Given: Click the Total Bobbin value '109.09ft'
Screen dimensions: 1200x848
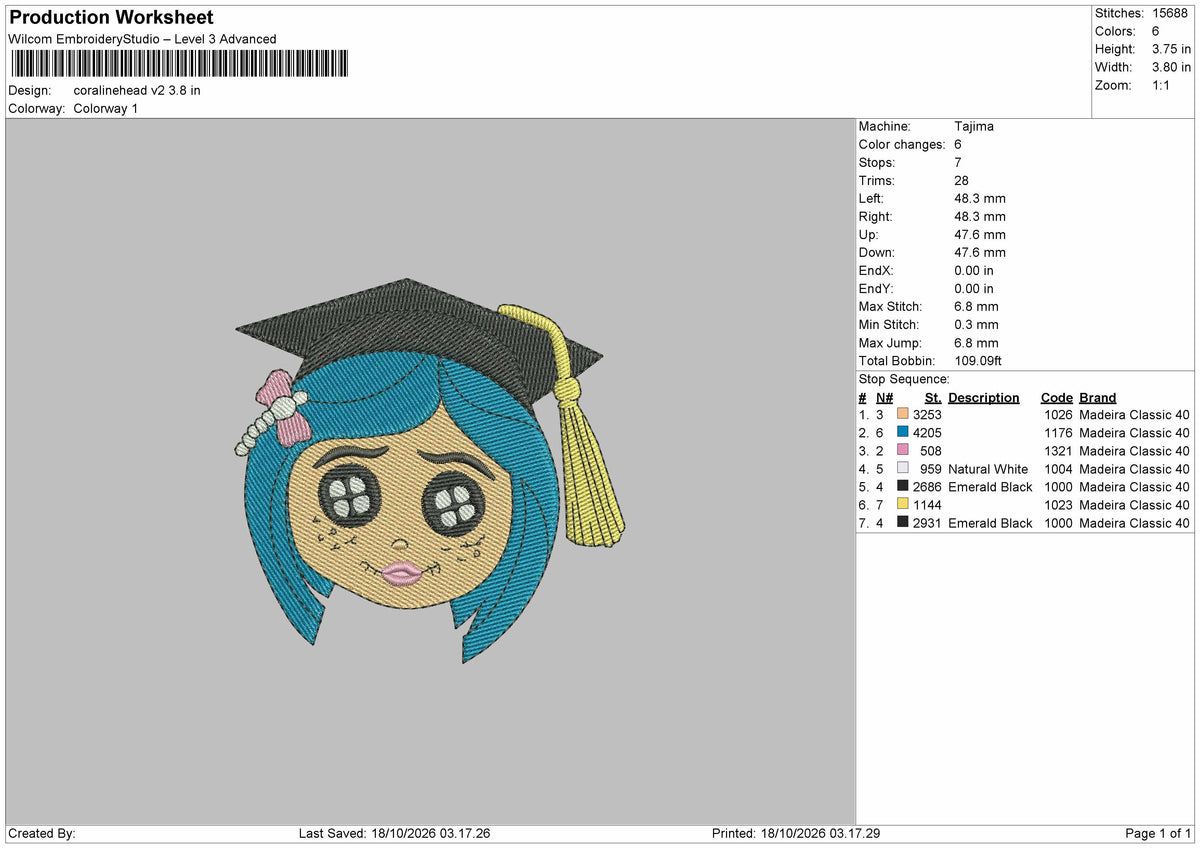Looking at the screenshot, I should coord(978,361).
